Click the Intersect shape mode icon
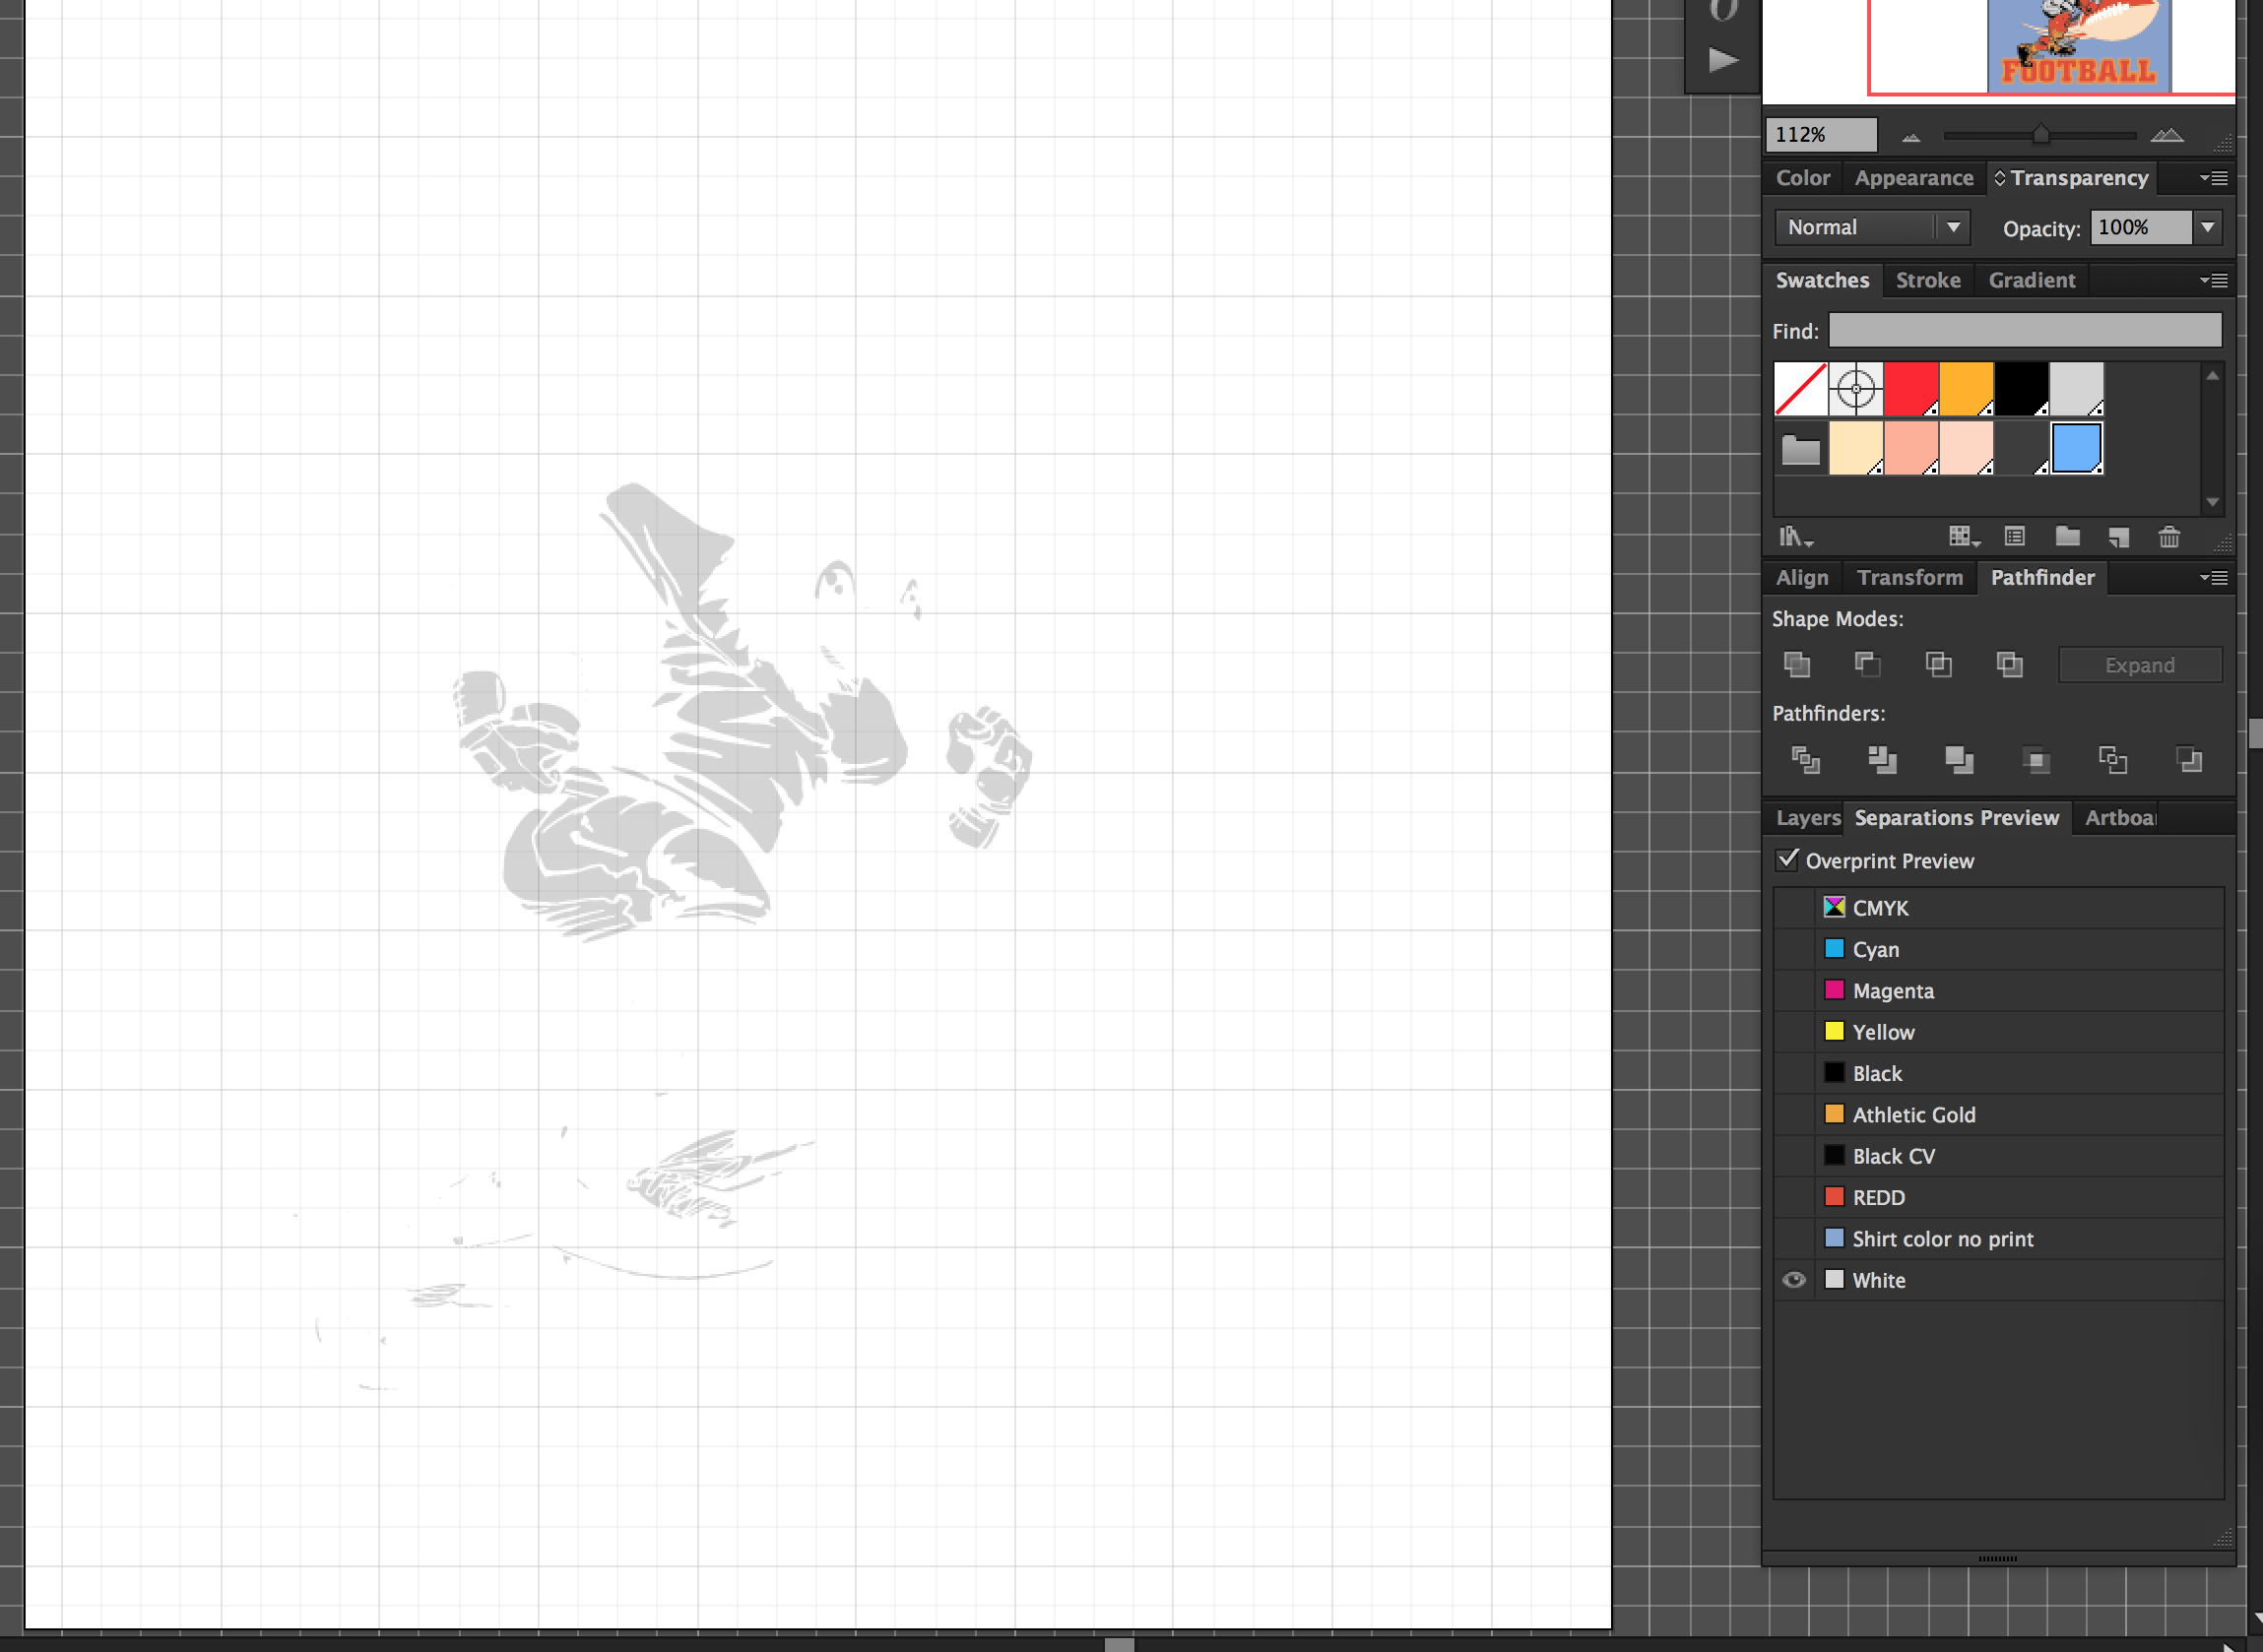Viewport: 2263px width, 1652px height. click(x=1938, y=665)
